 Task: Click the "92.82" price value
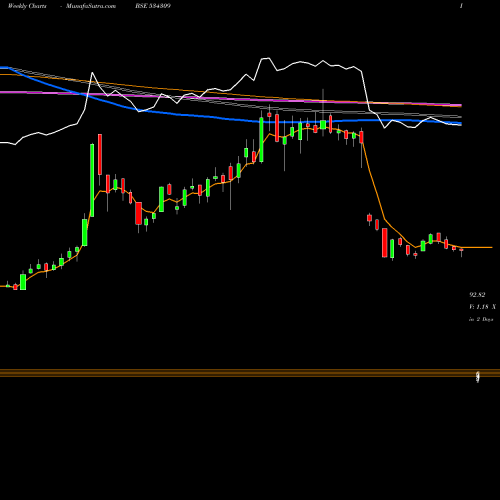tap(477, 295)
